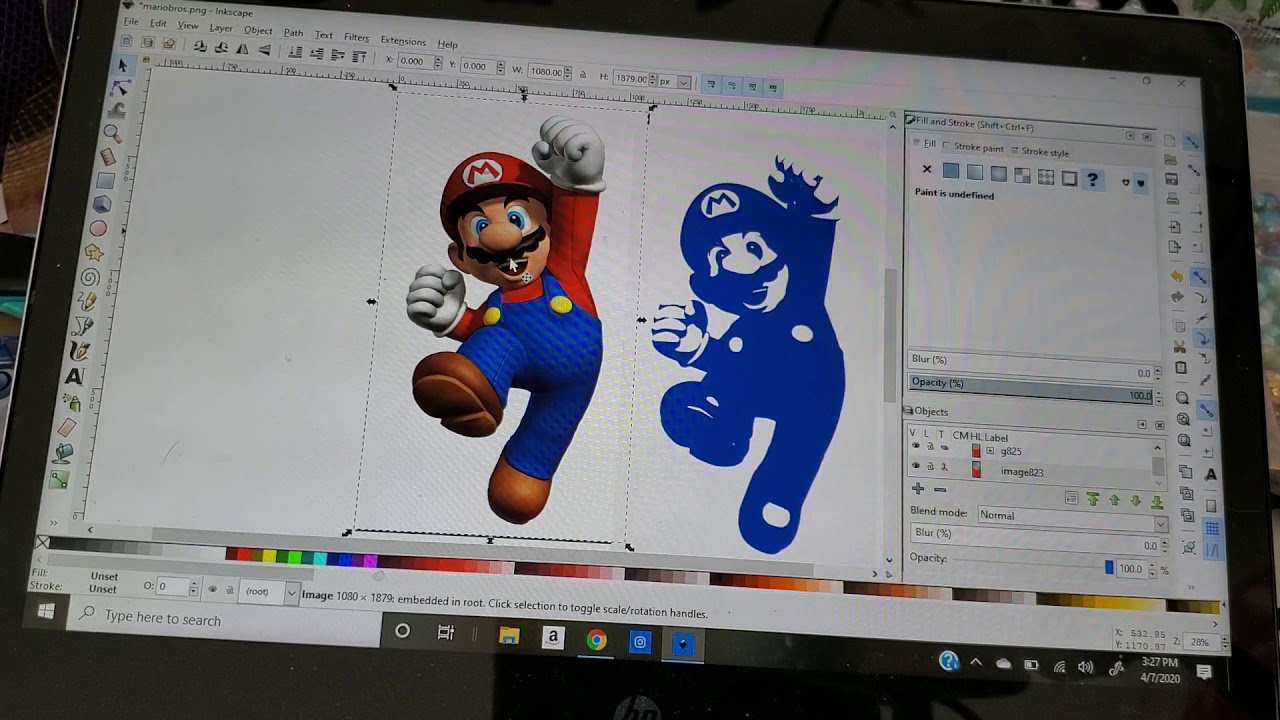The image size is (1280, 720).
Task: Toggle visibility eye of image823 object
Action: pyautogui.click(x=915, y=466)
